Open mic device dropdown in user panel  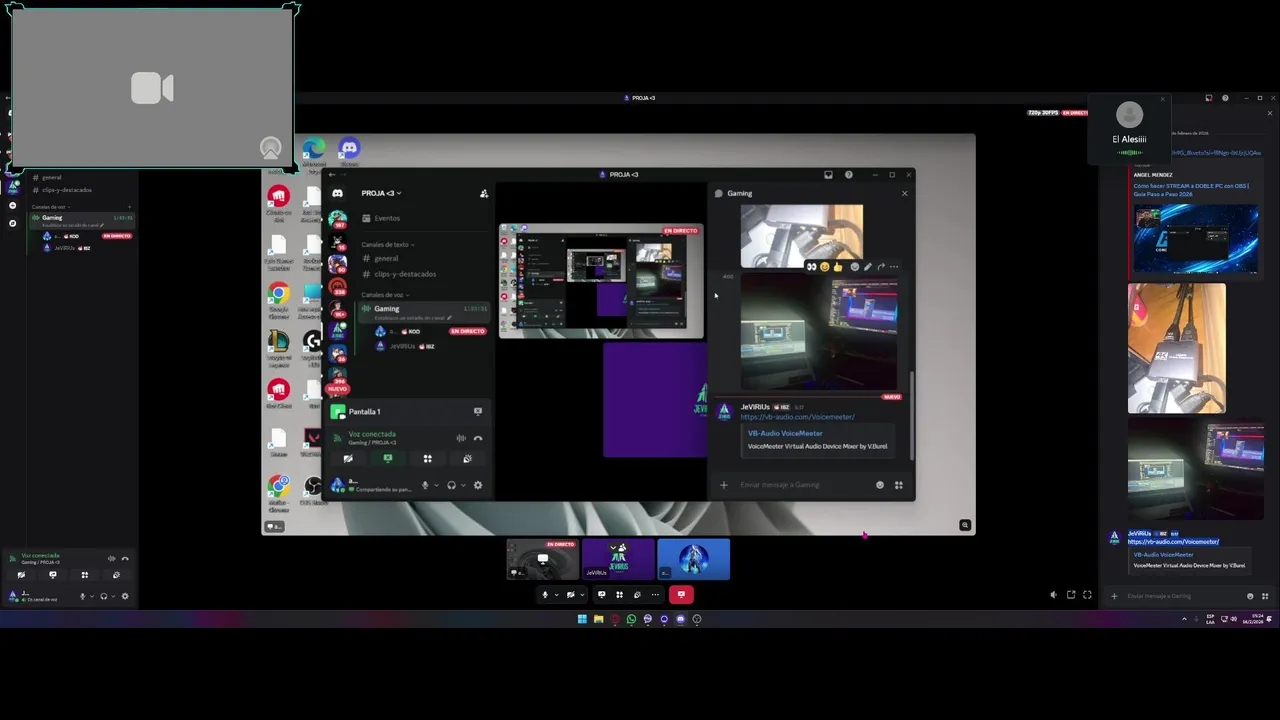pyautogui.click(x=92, y=597)
